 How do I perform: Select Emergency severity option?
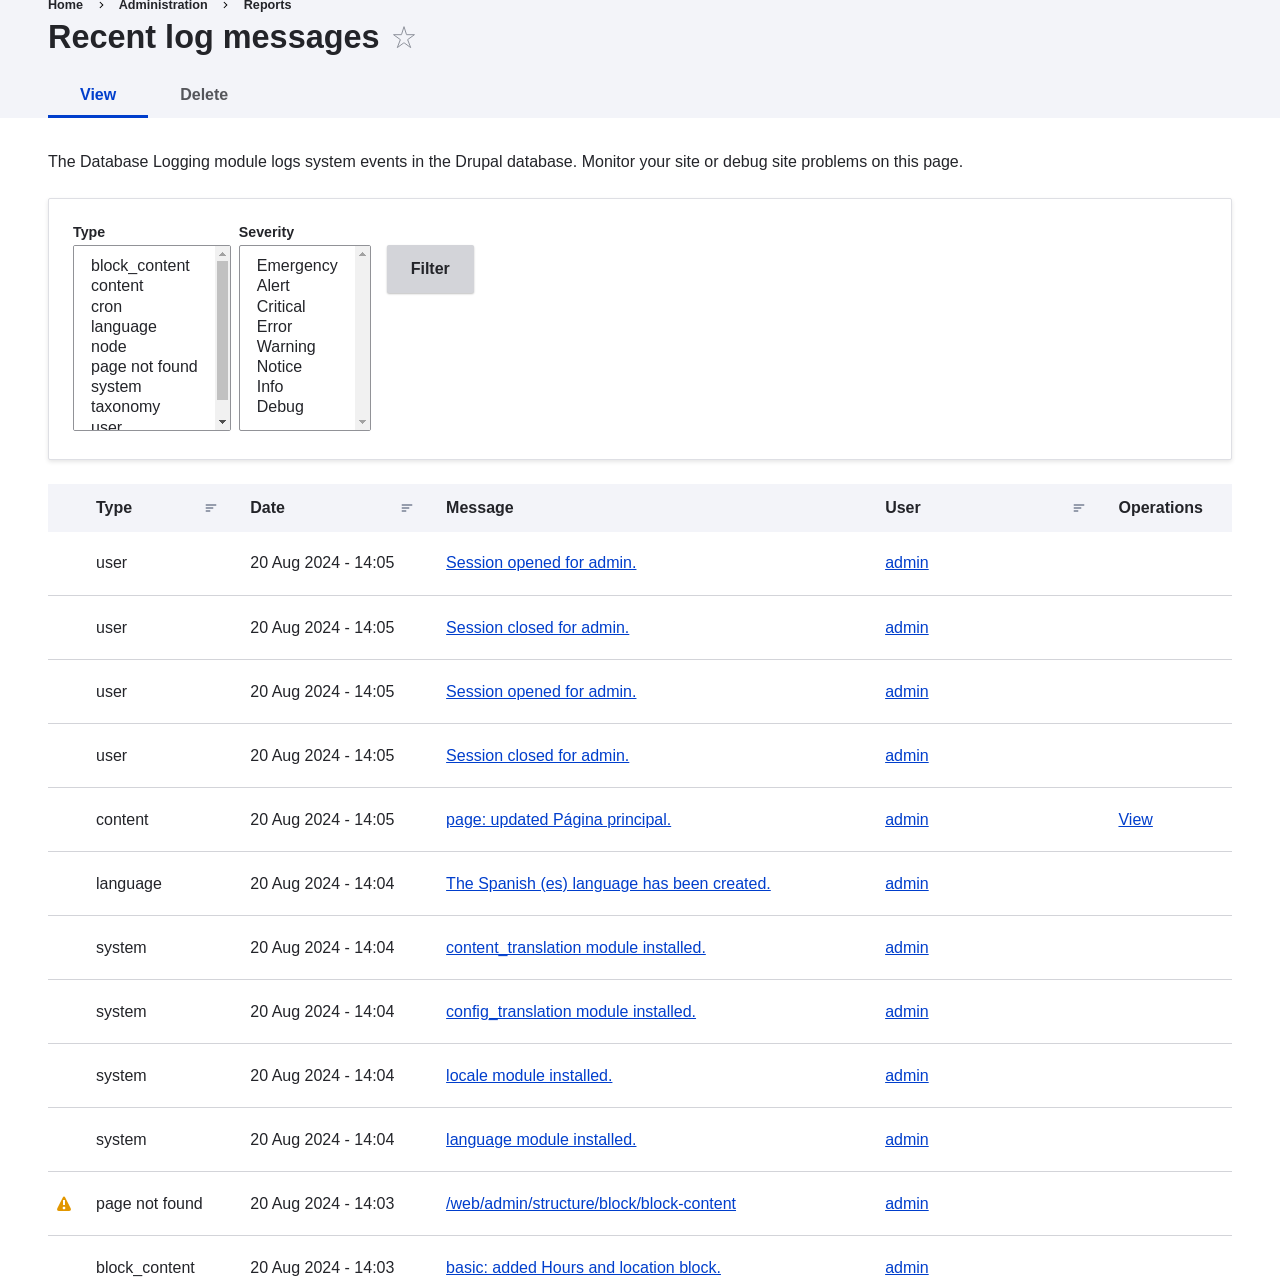[x=297, y=266]
